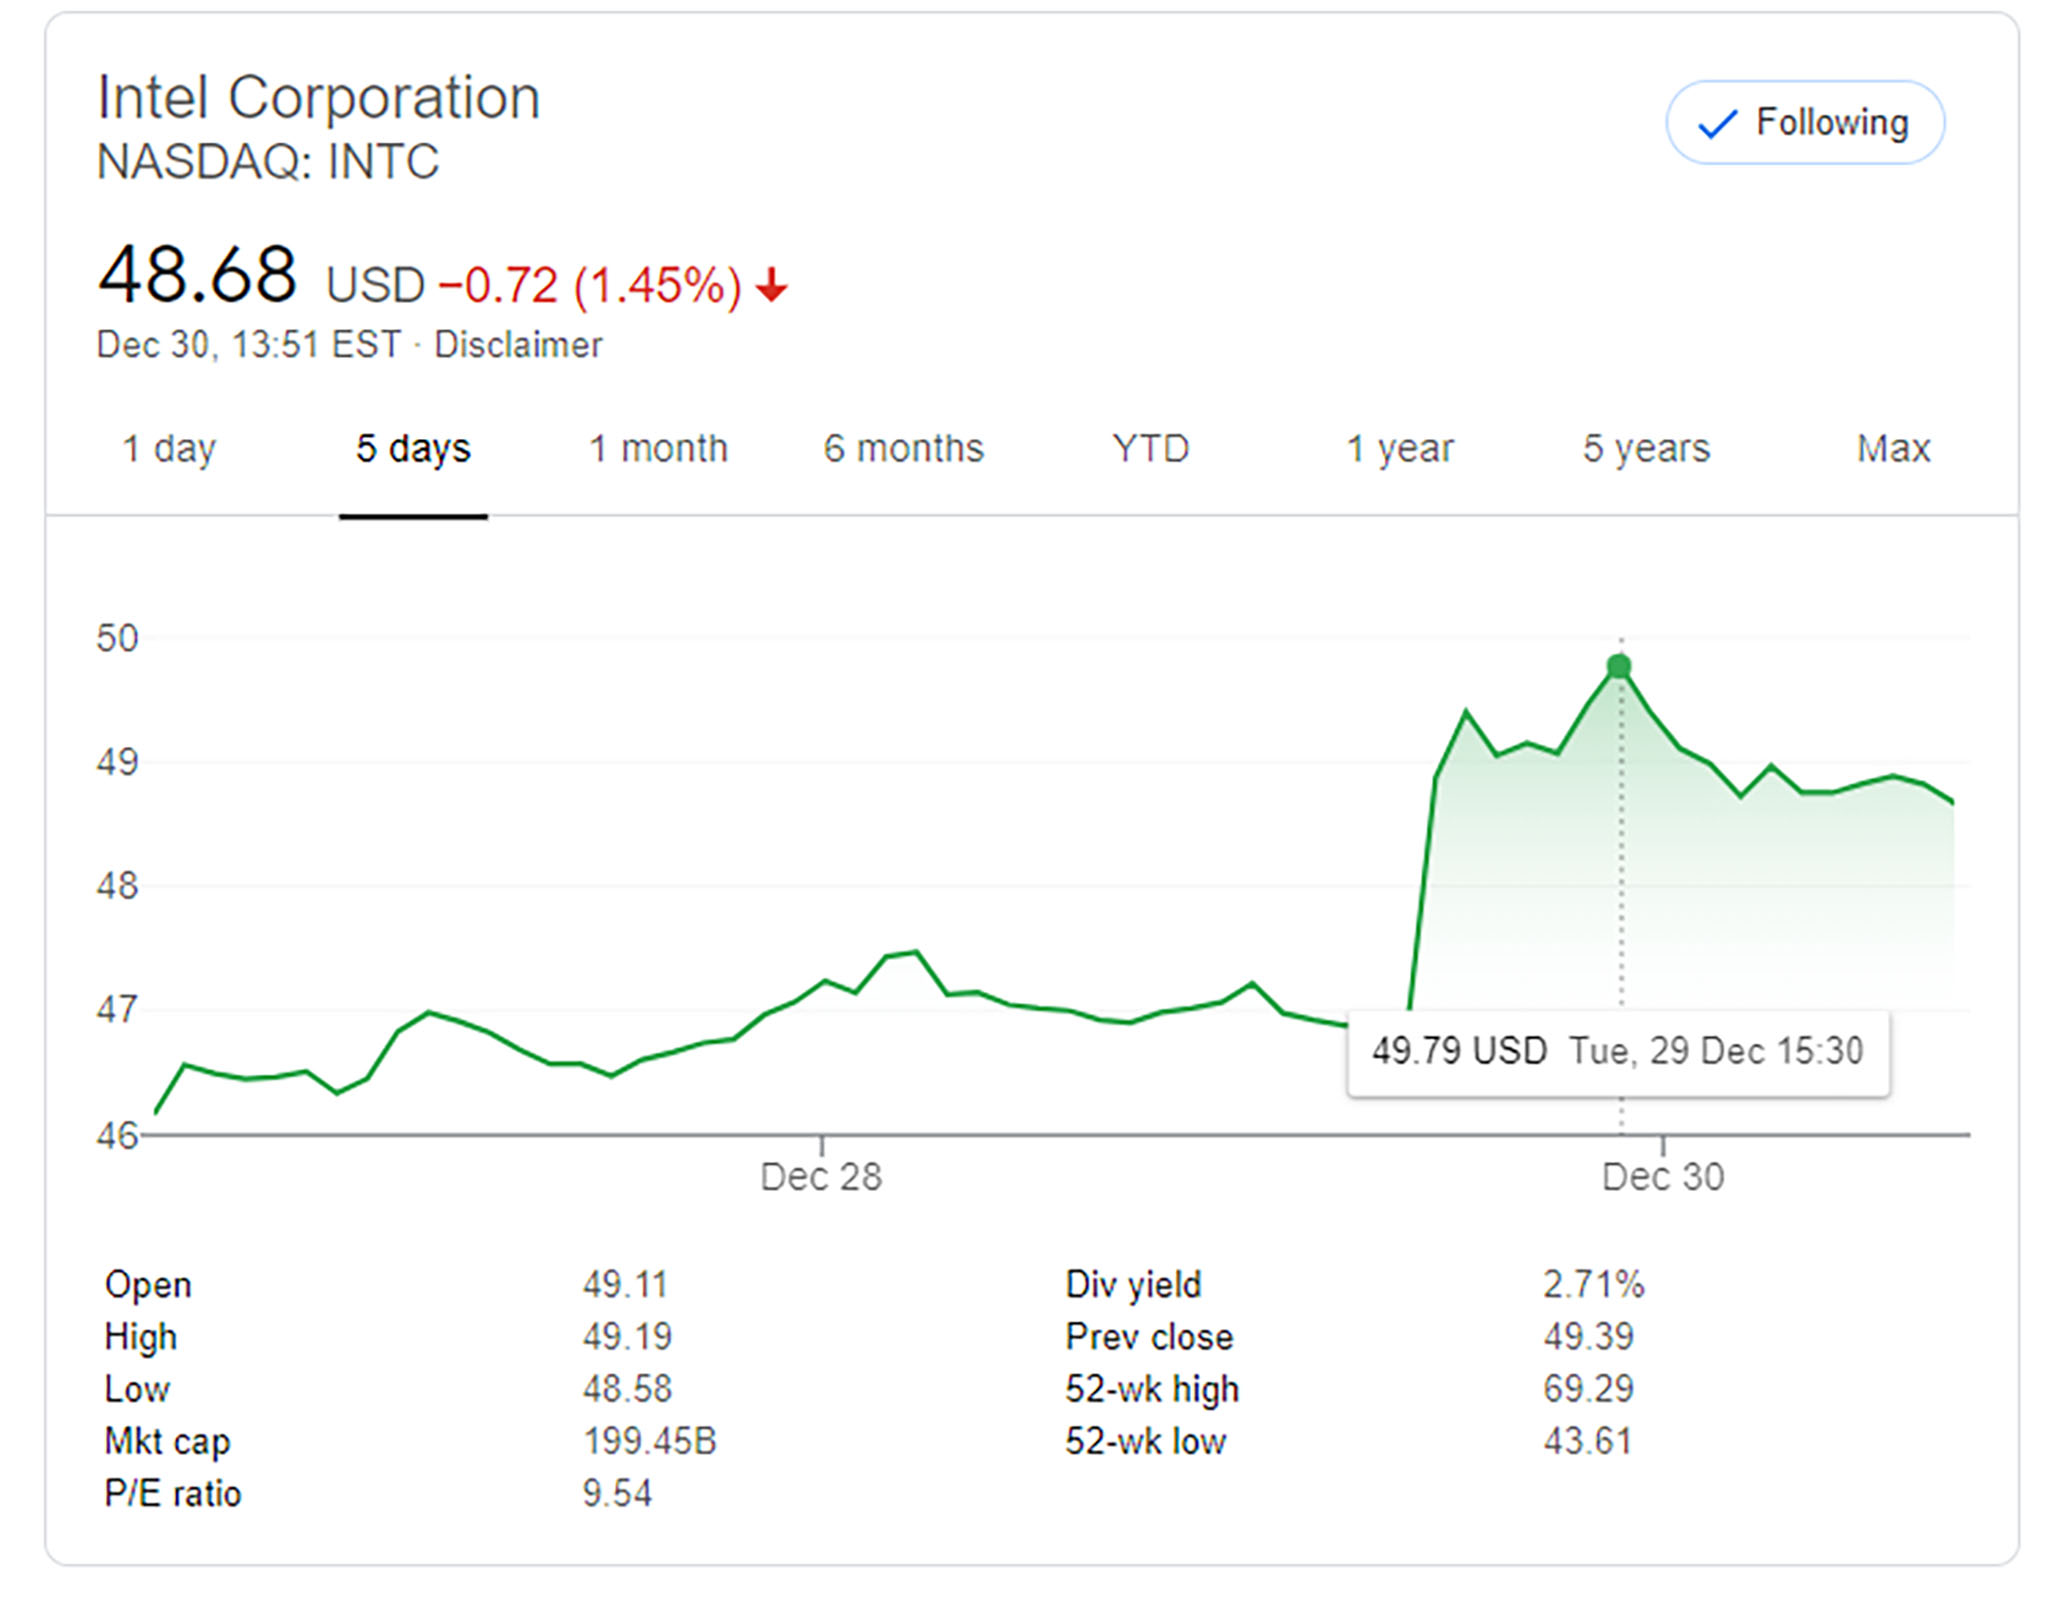Click the blue checkmark in Following
Screen dimensions: 2048x1597
[1718, 124]
